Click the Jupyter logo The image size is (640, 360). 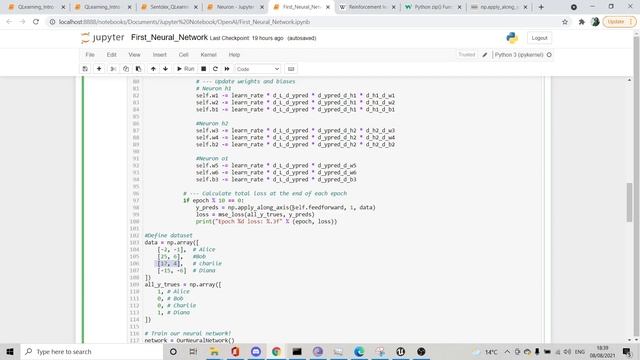click(103, 38)
